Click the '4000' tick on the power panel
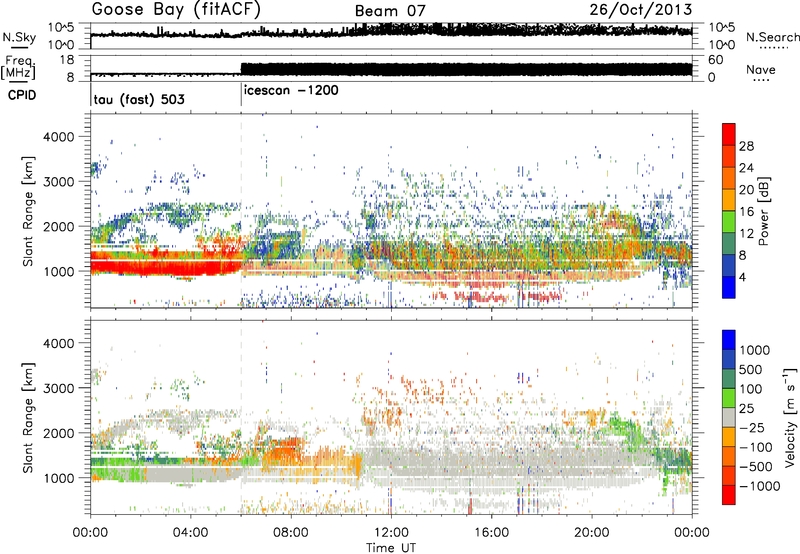Image resolution: width=800 pixels, height=554 pixels. 58,137
